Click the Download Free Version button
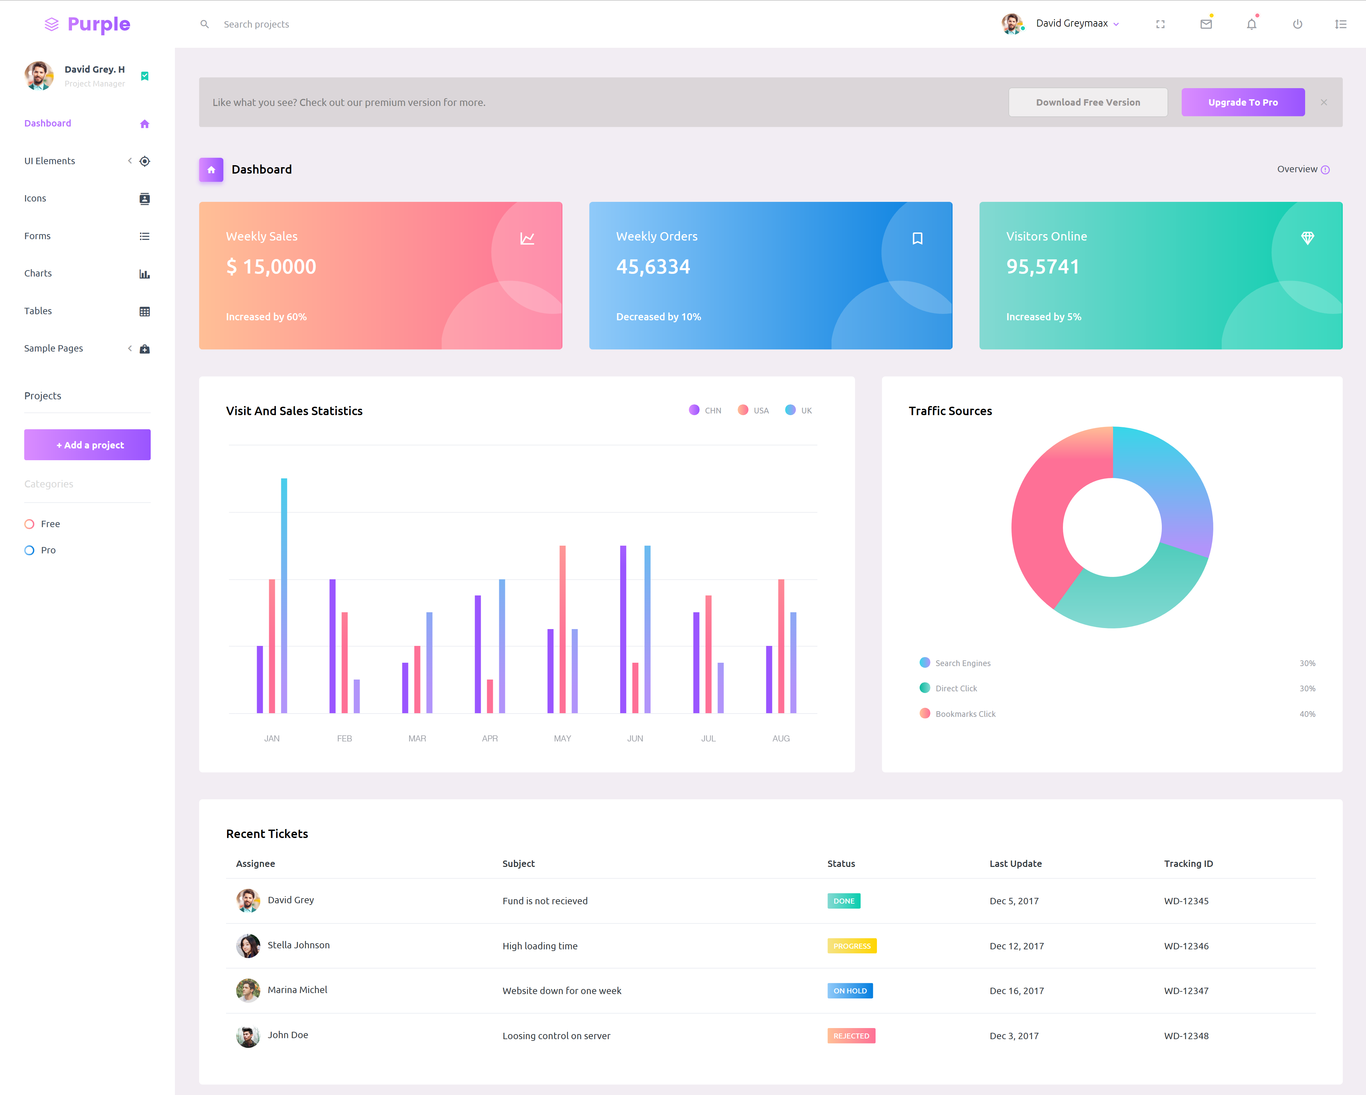The image size is (1366, 1095). click(x=1088, y=102)
